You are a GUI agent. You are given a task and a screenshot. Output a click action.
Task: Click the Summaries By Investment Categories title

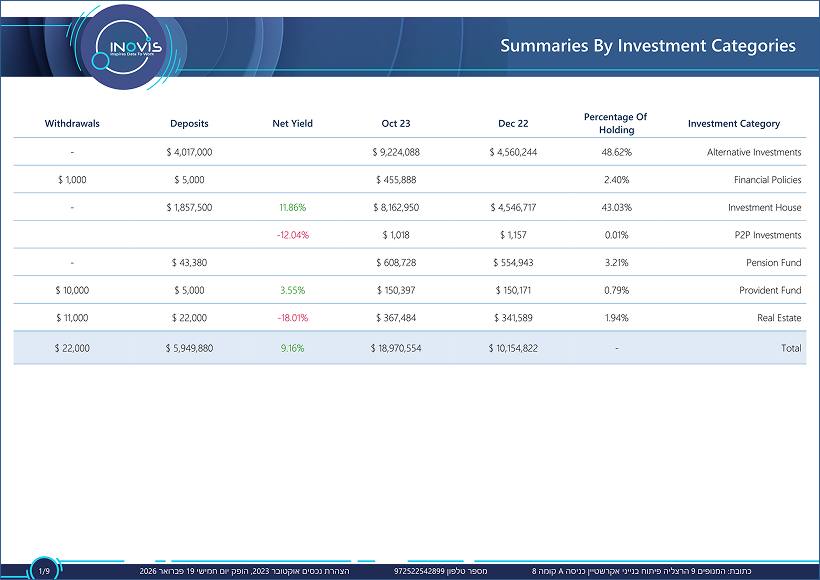647,46
